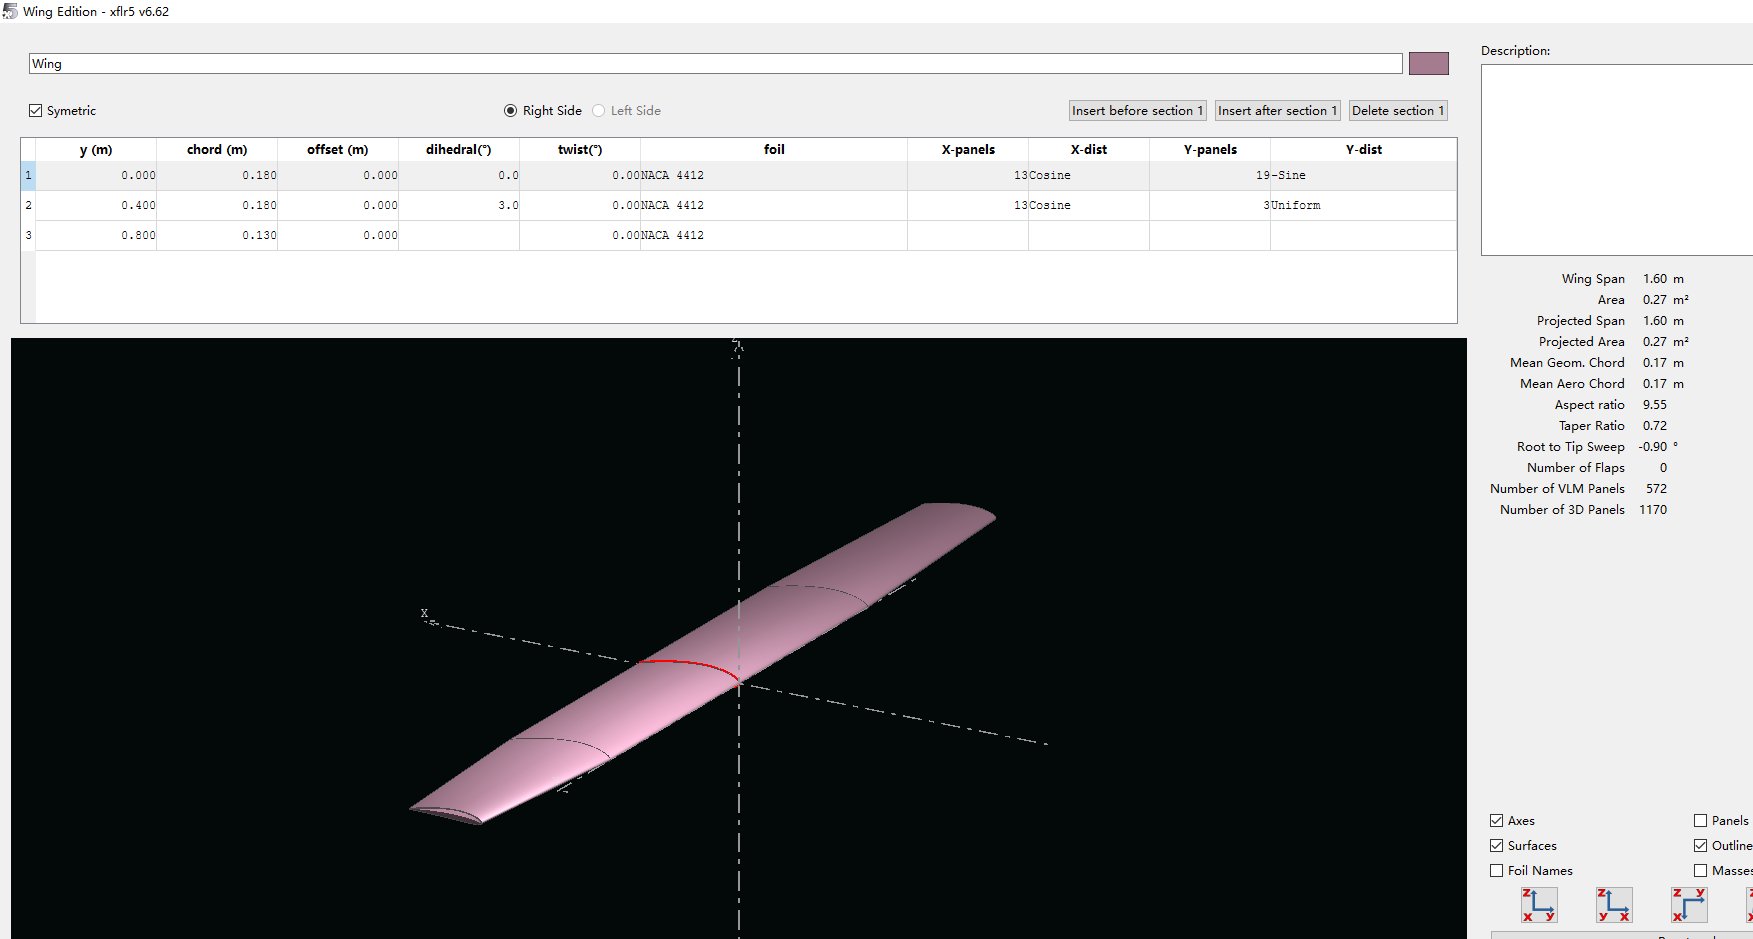Select the Right Side radio button
Viewport: 1753px width, 939px height.
[511, 111]
